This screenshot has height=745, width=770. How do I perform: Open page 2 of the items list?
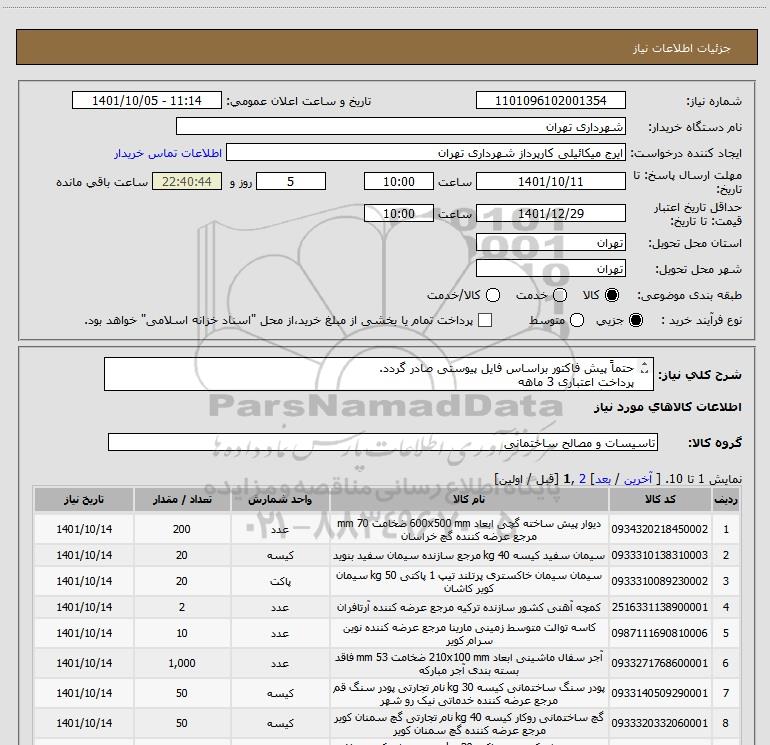coord(582,479)
